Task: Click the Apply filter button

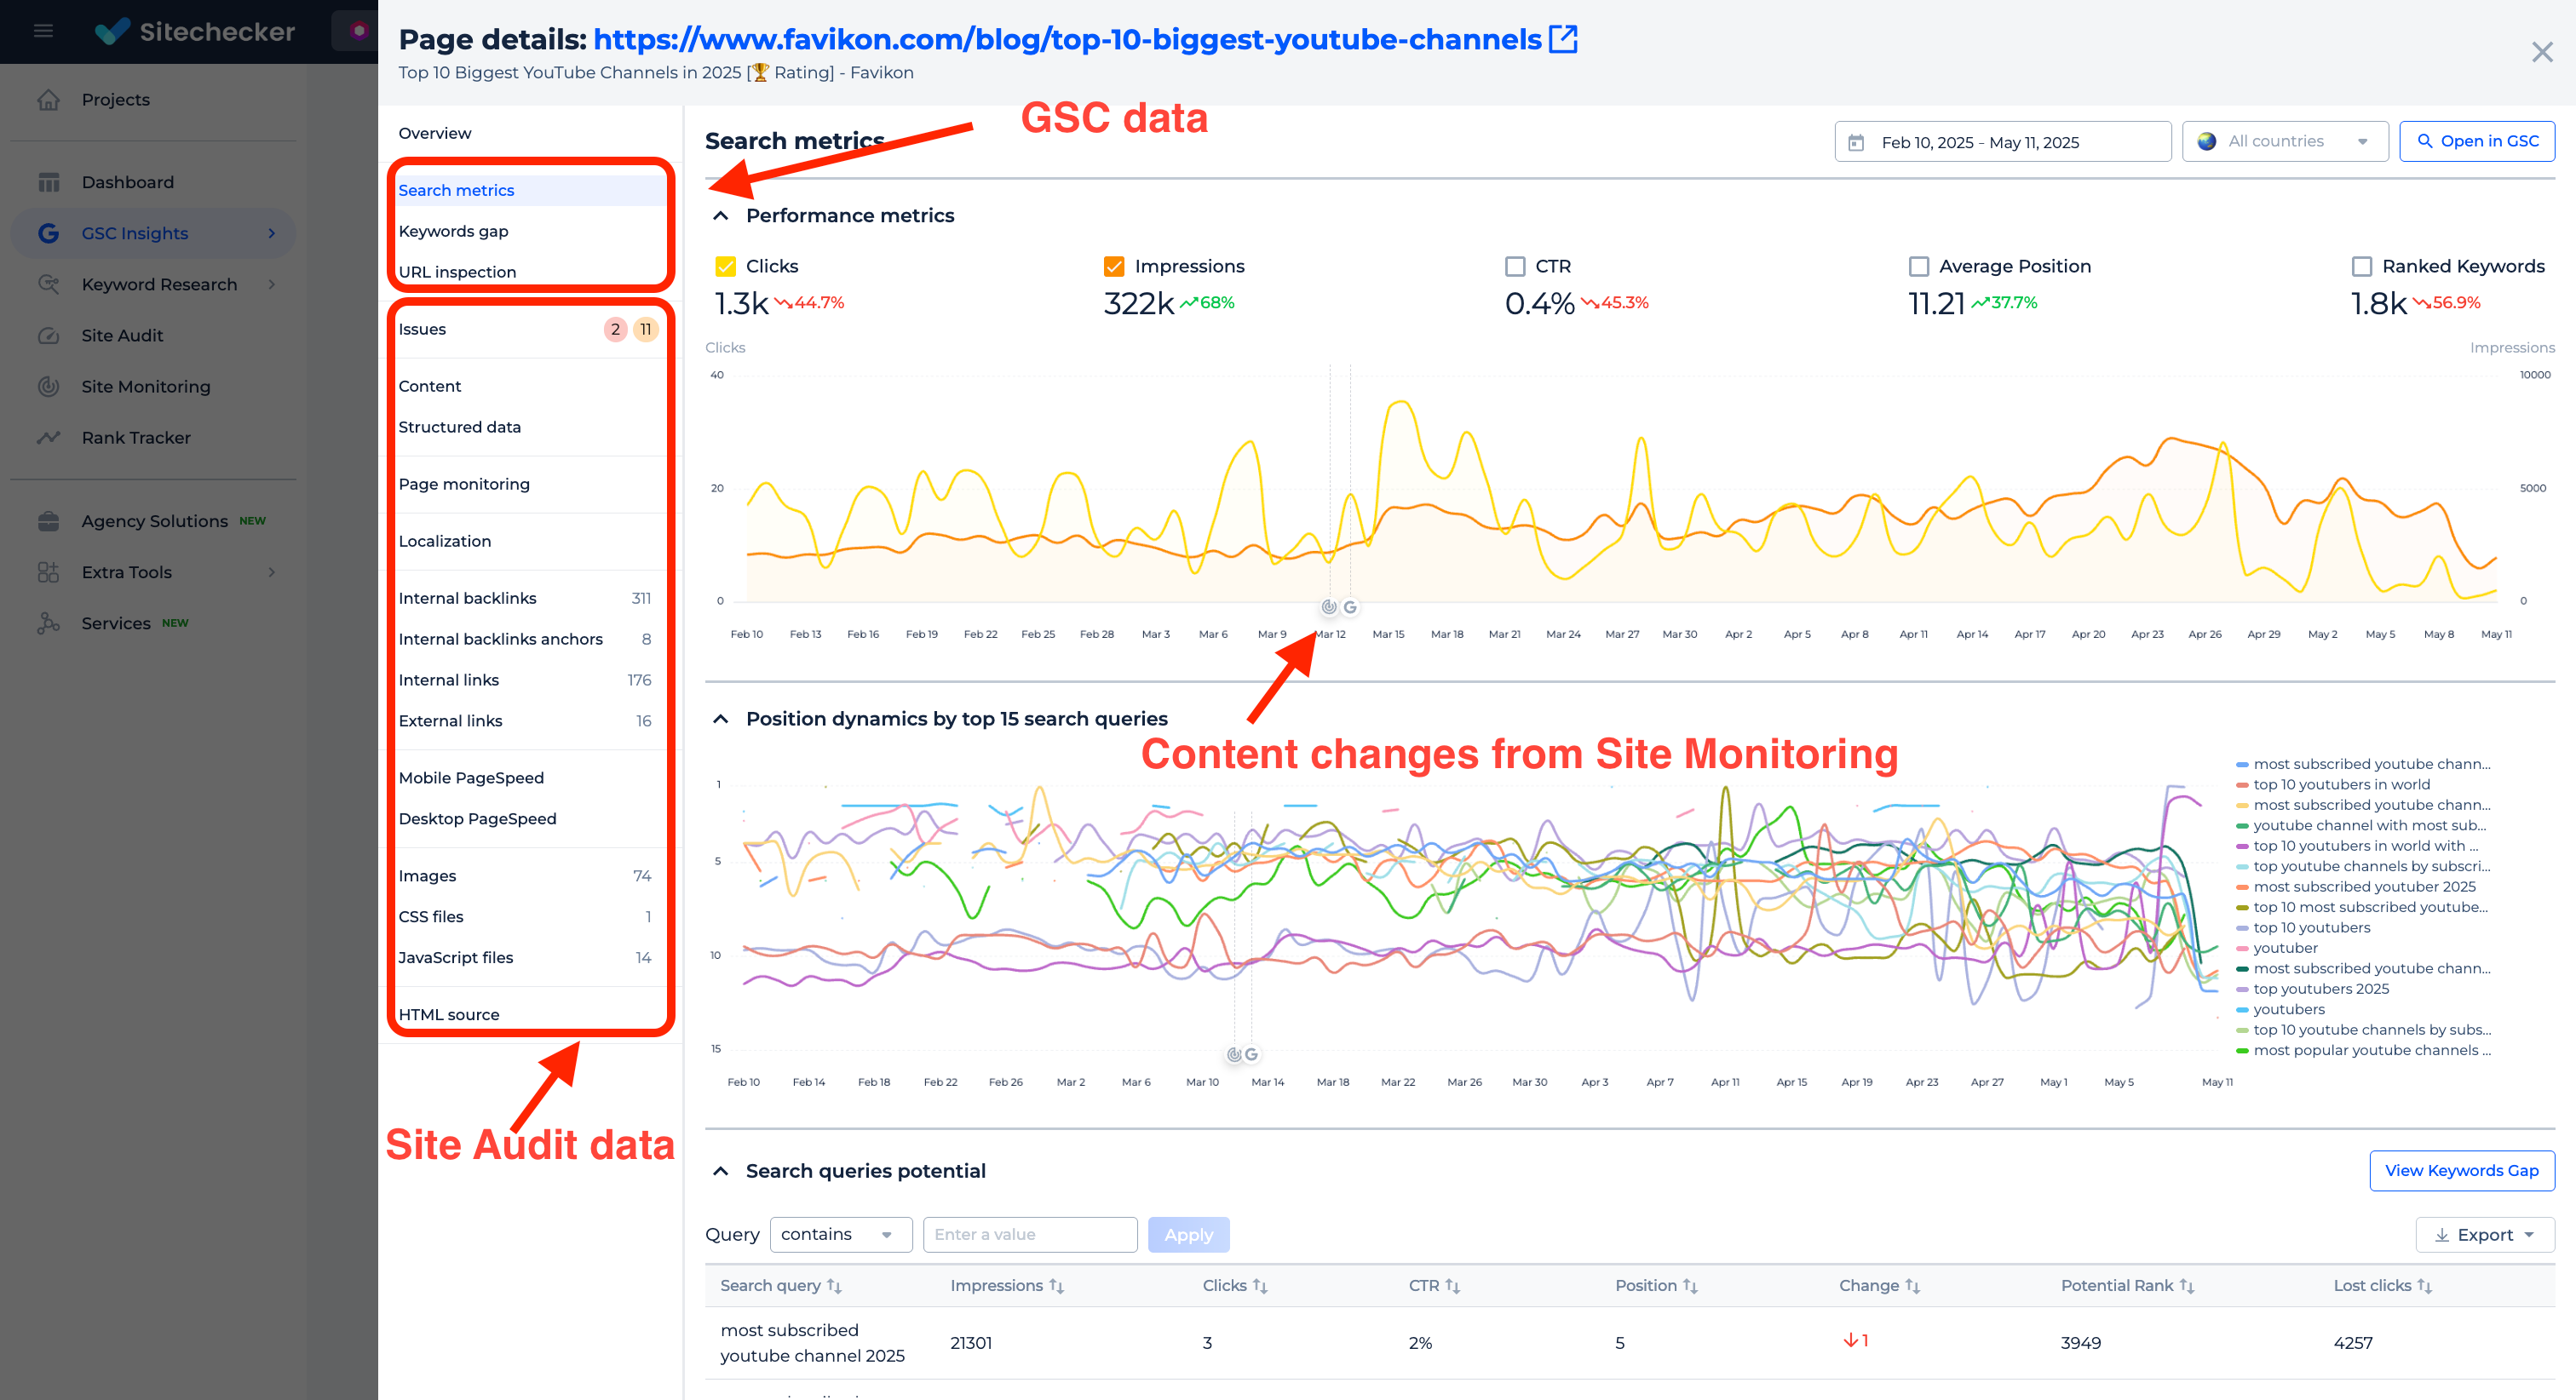Action: click(1188, 1234)
